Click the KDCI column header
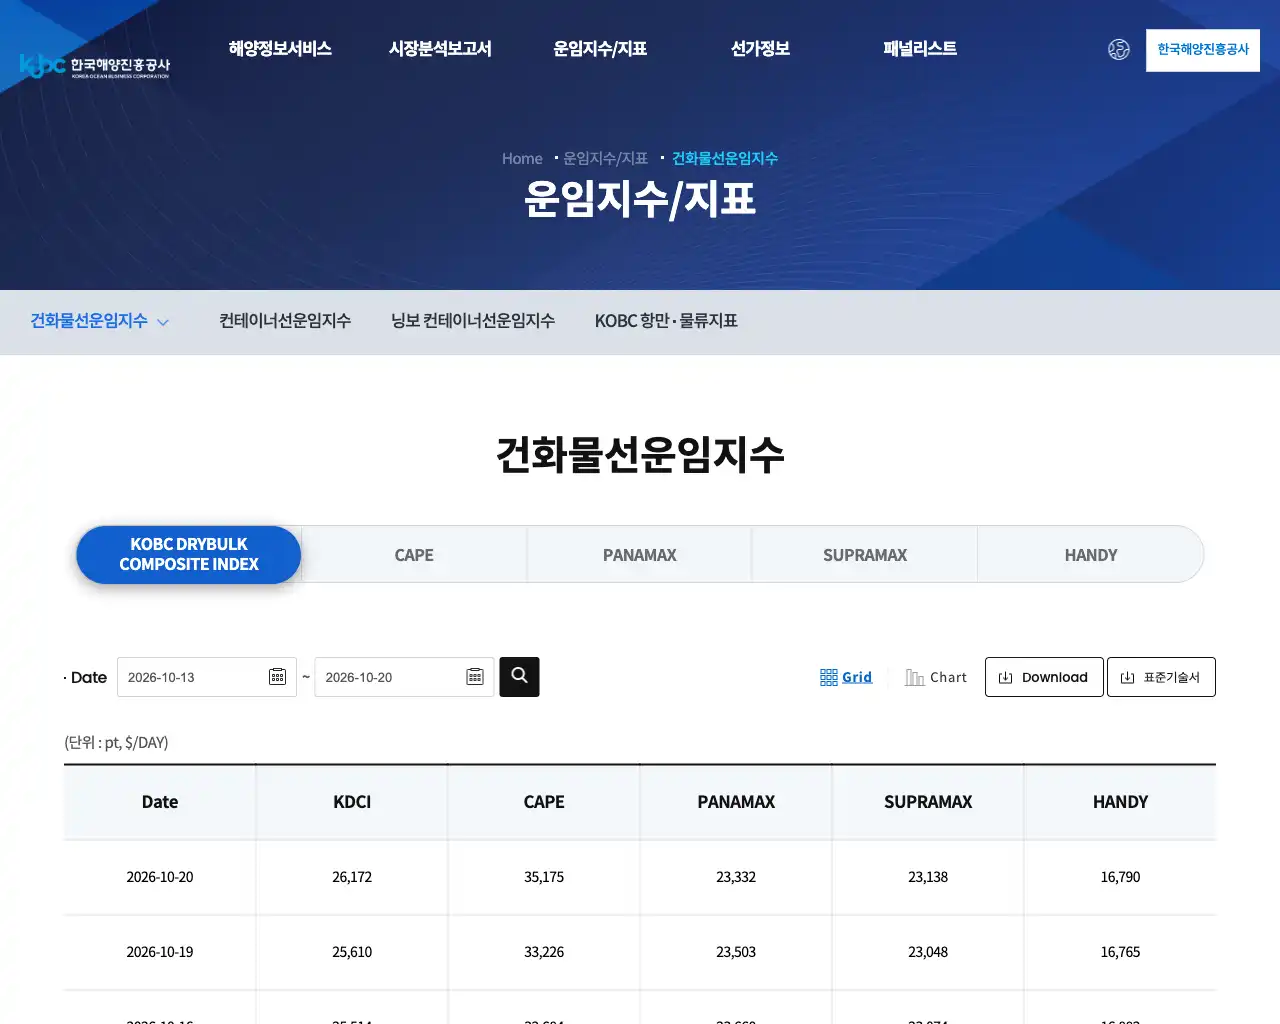Image resolution: width=1280 pixels, height=1024 pixels. point(352,802)
